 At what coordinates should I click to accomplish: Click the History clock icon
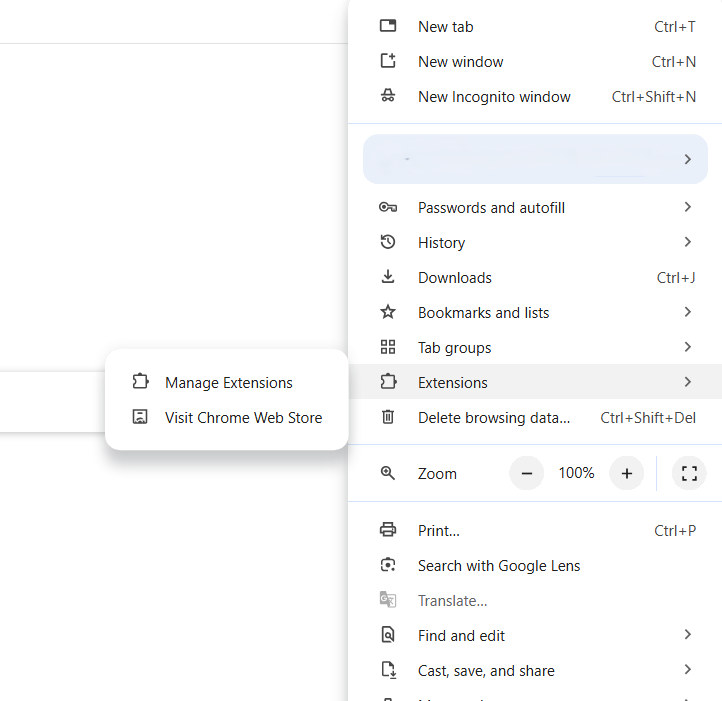(x=388, y=243)
